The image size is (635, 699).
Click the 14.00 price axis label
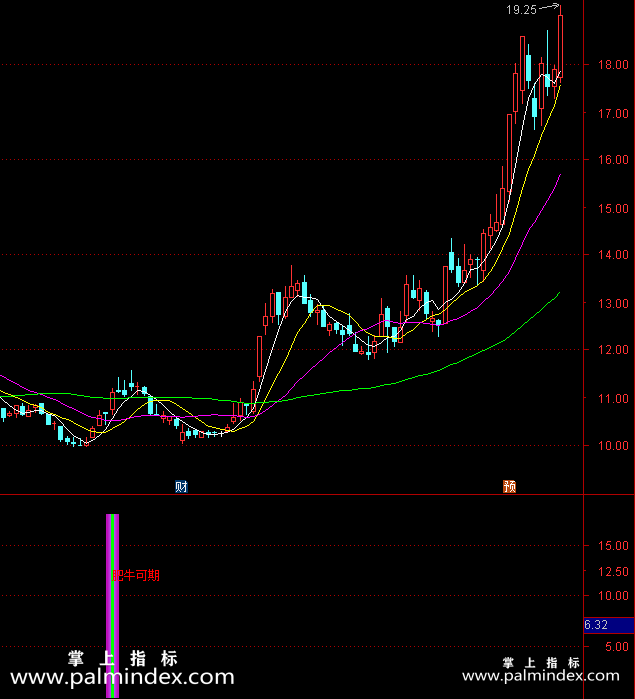[x=613, y=255]
